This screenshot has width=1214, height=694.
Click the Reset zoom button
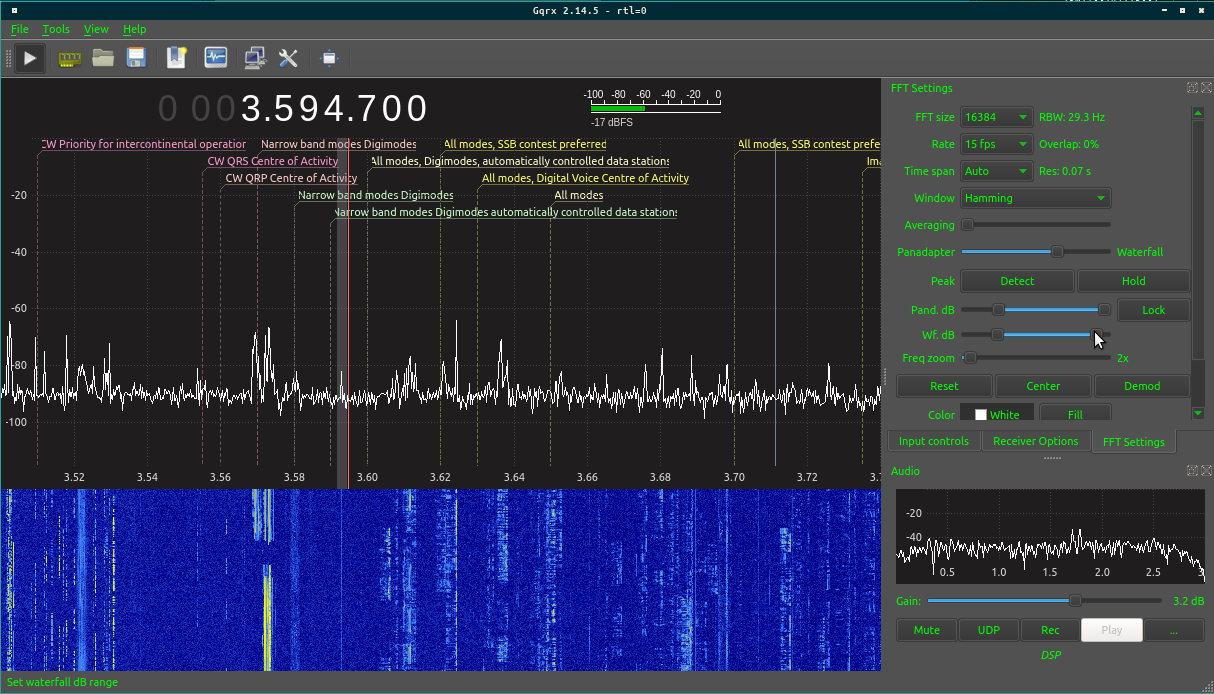(944, 386)
